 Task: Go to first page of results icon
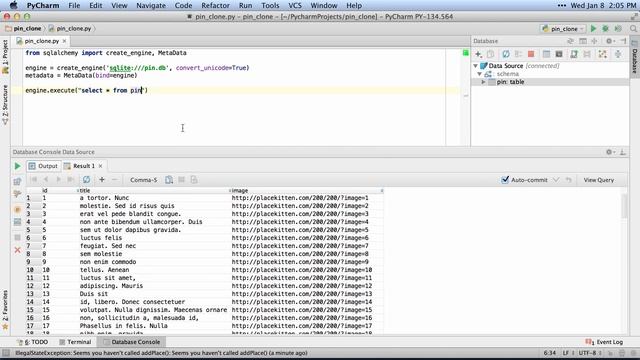click(x=33, y=180)
